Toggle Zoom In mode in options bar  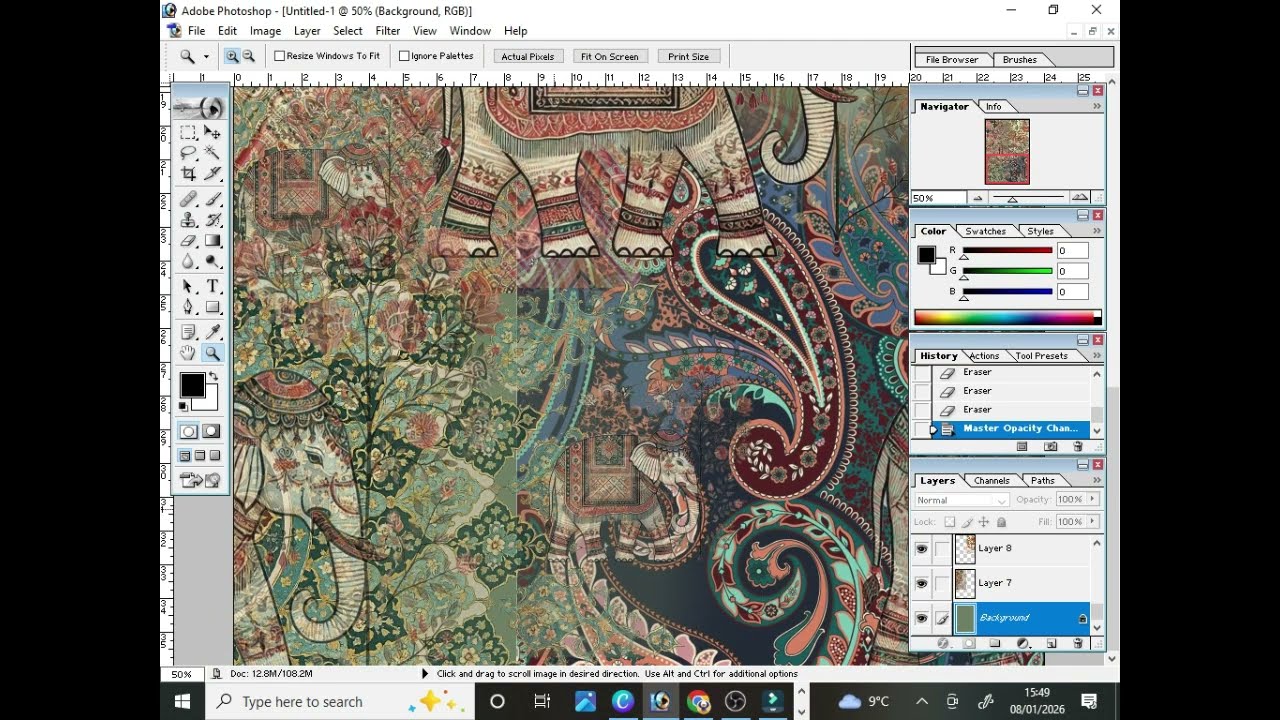[232, 56]
